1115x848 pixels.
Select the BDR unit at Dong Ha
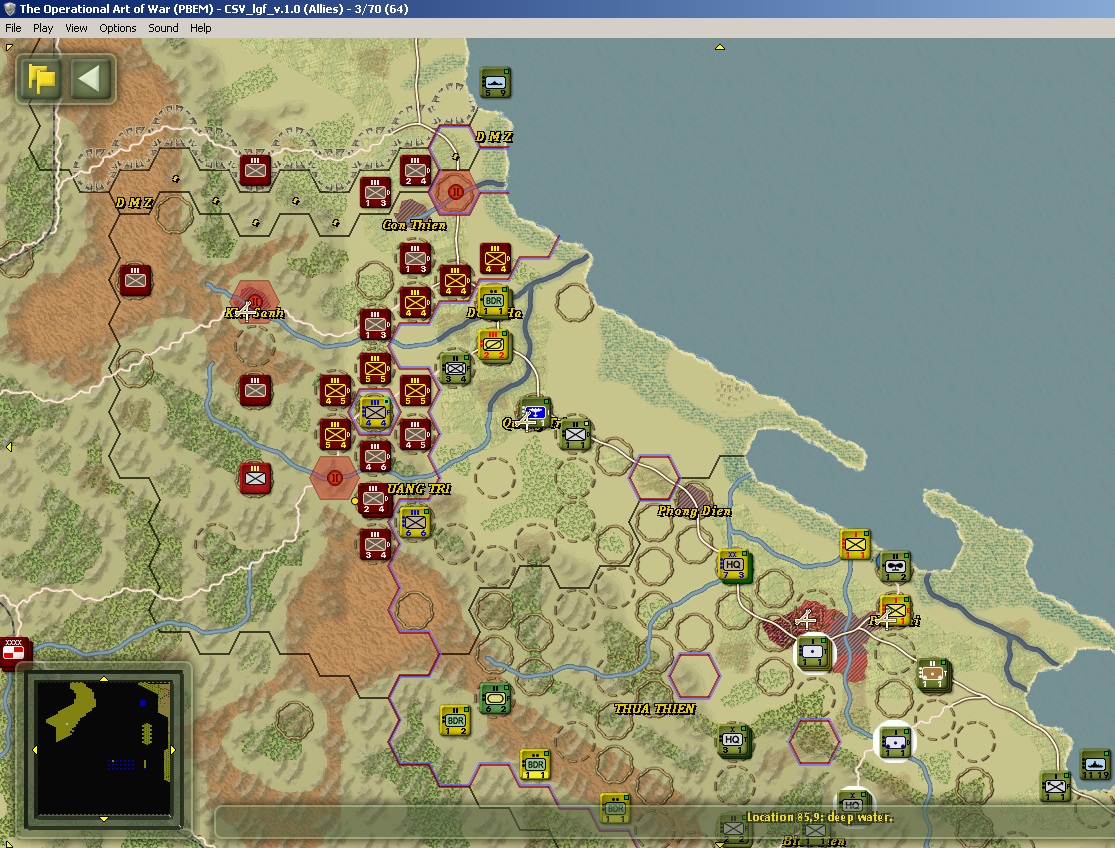click(494, 301)
